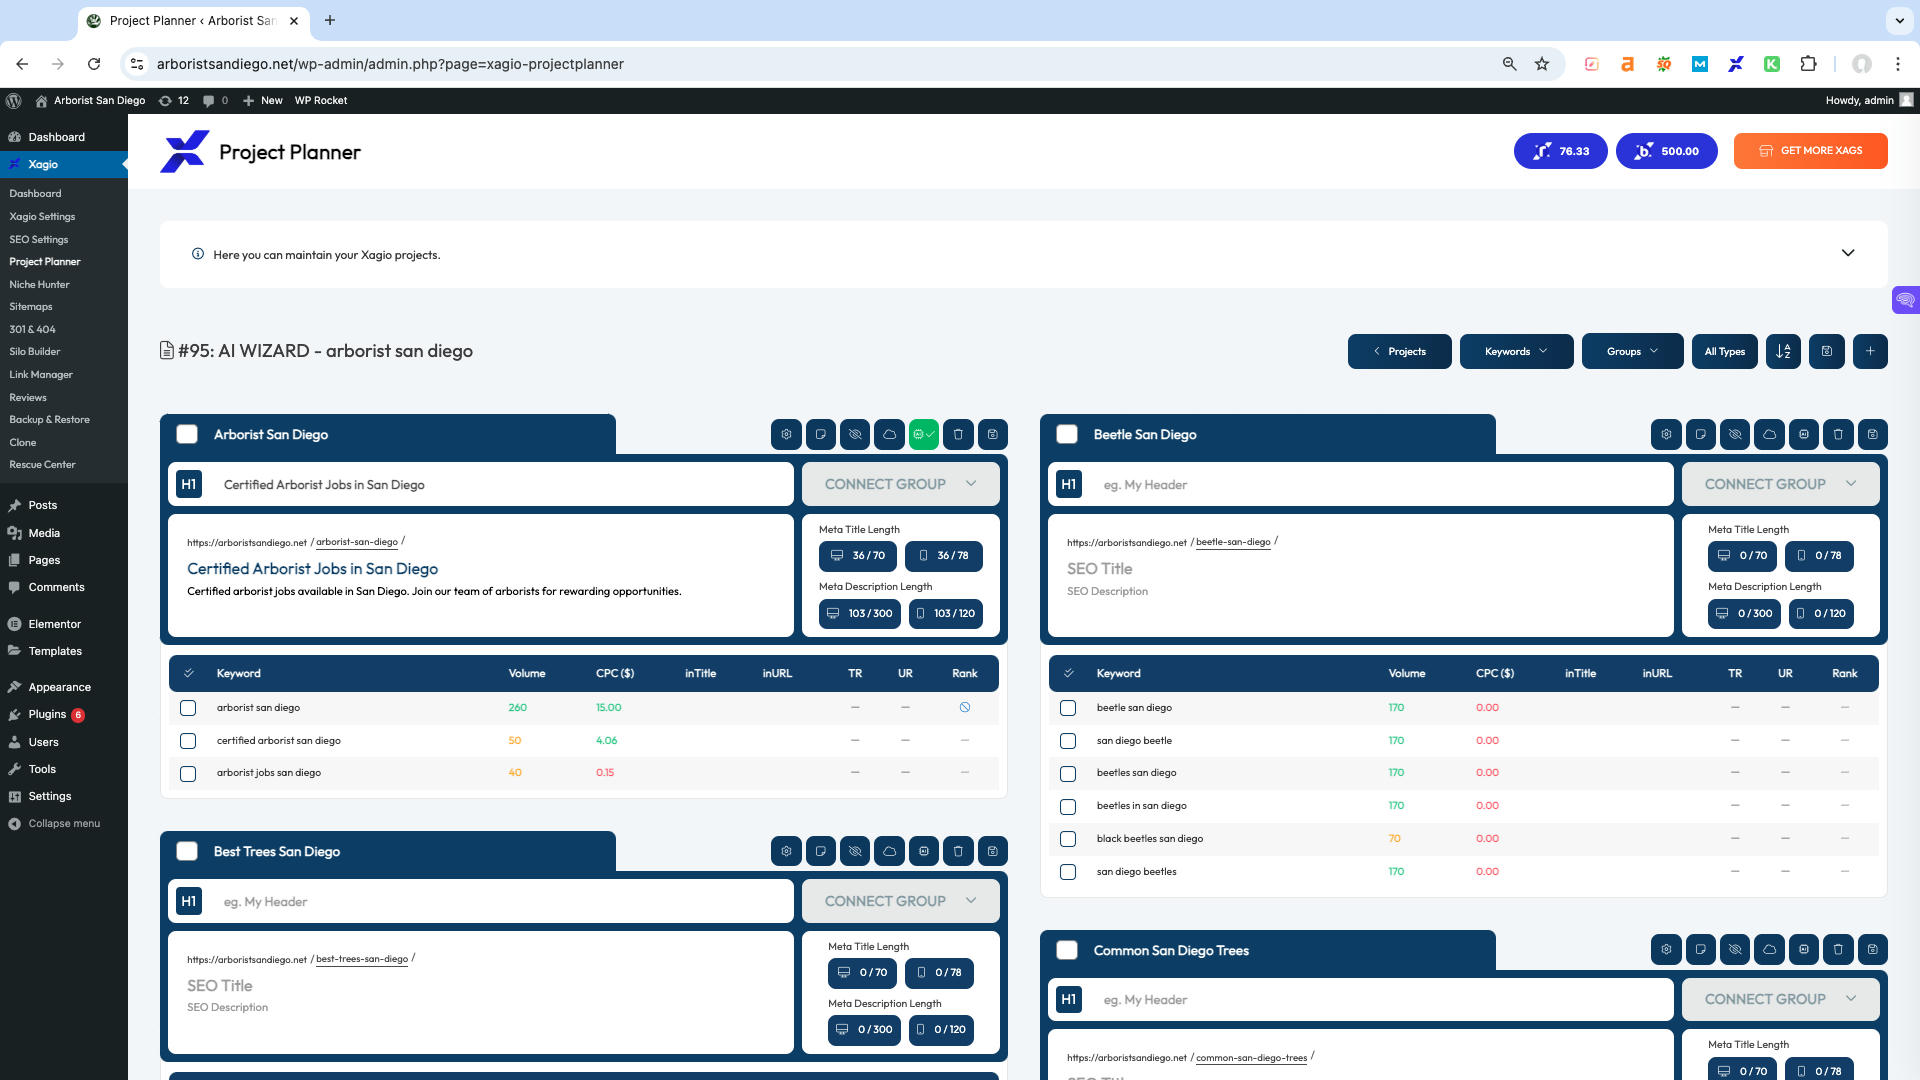Screen dimensions: 1920x1080
Task: Save the Common San Diego Trees group with disk icon
Action: click(1873, 949)
